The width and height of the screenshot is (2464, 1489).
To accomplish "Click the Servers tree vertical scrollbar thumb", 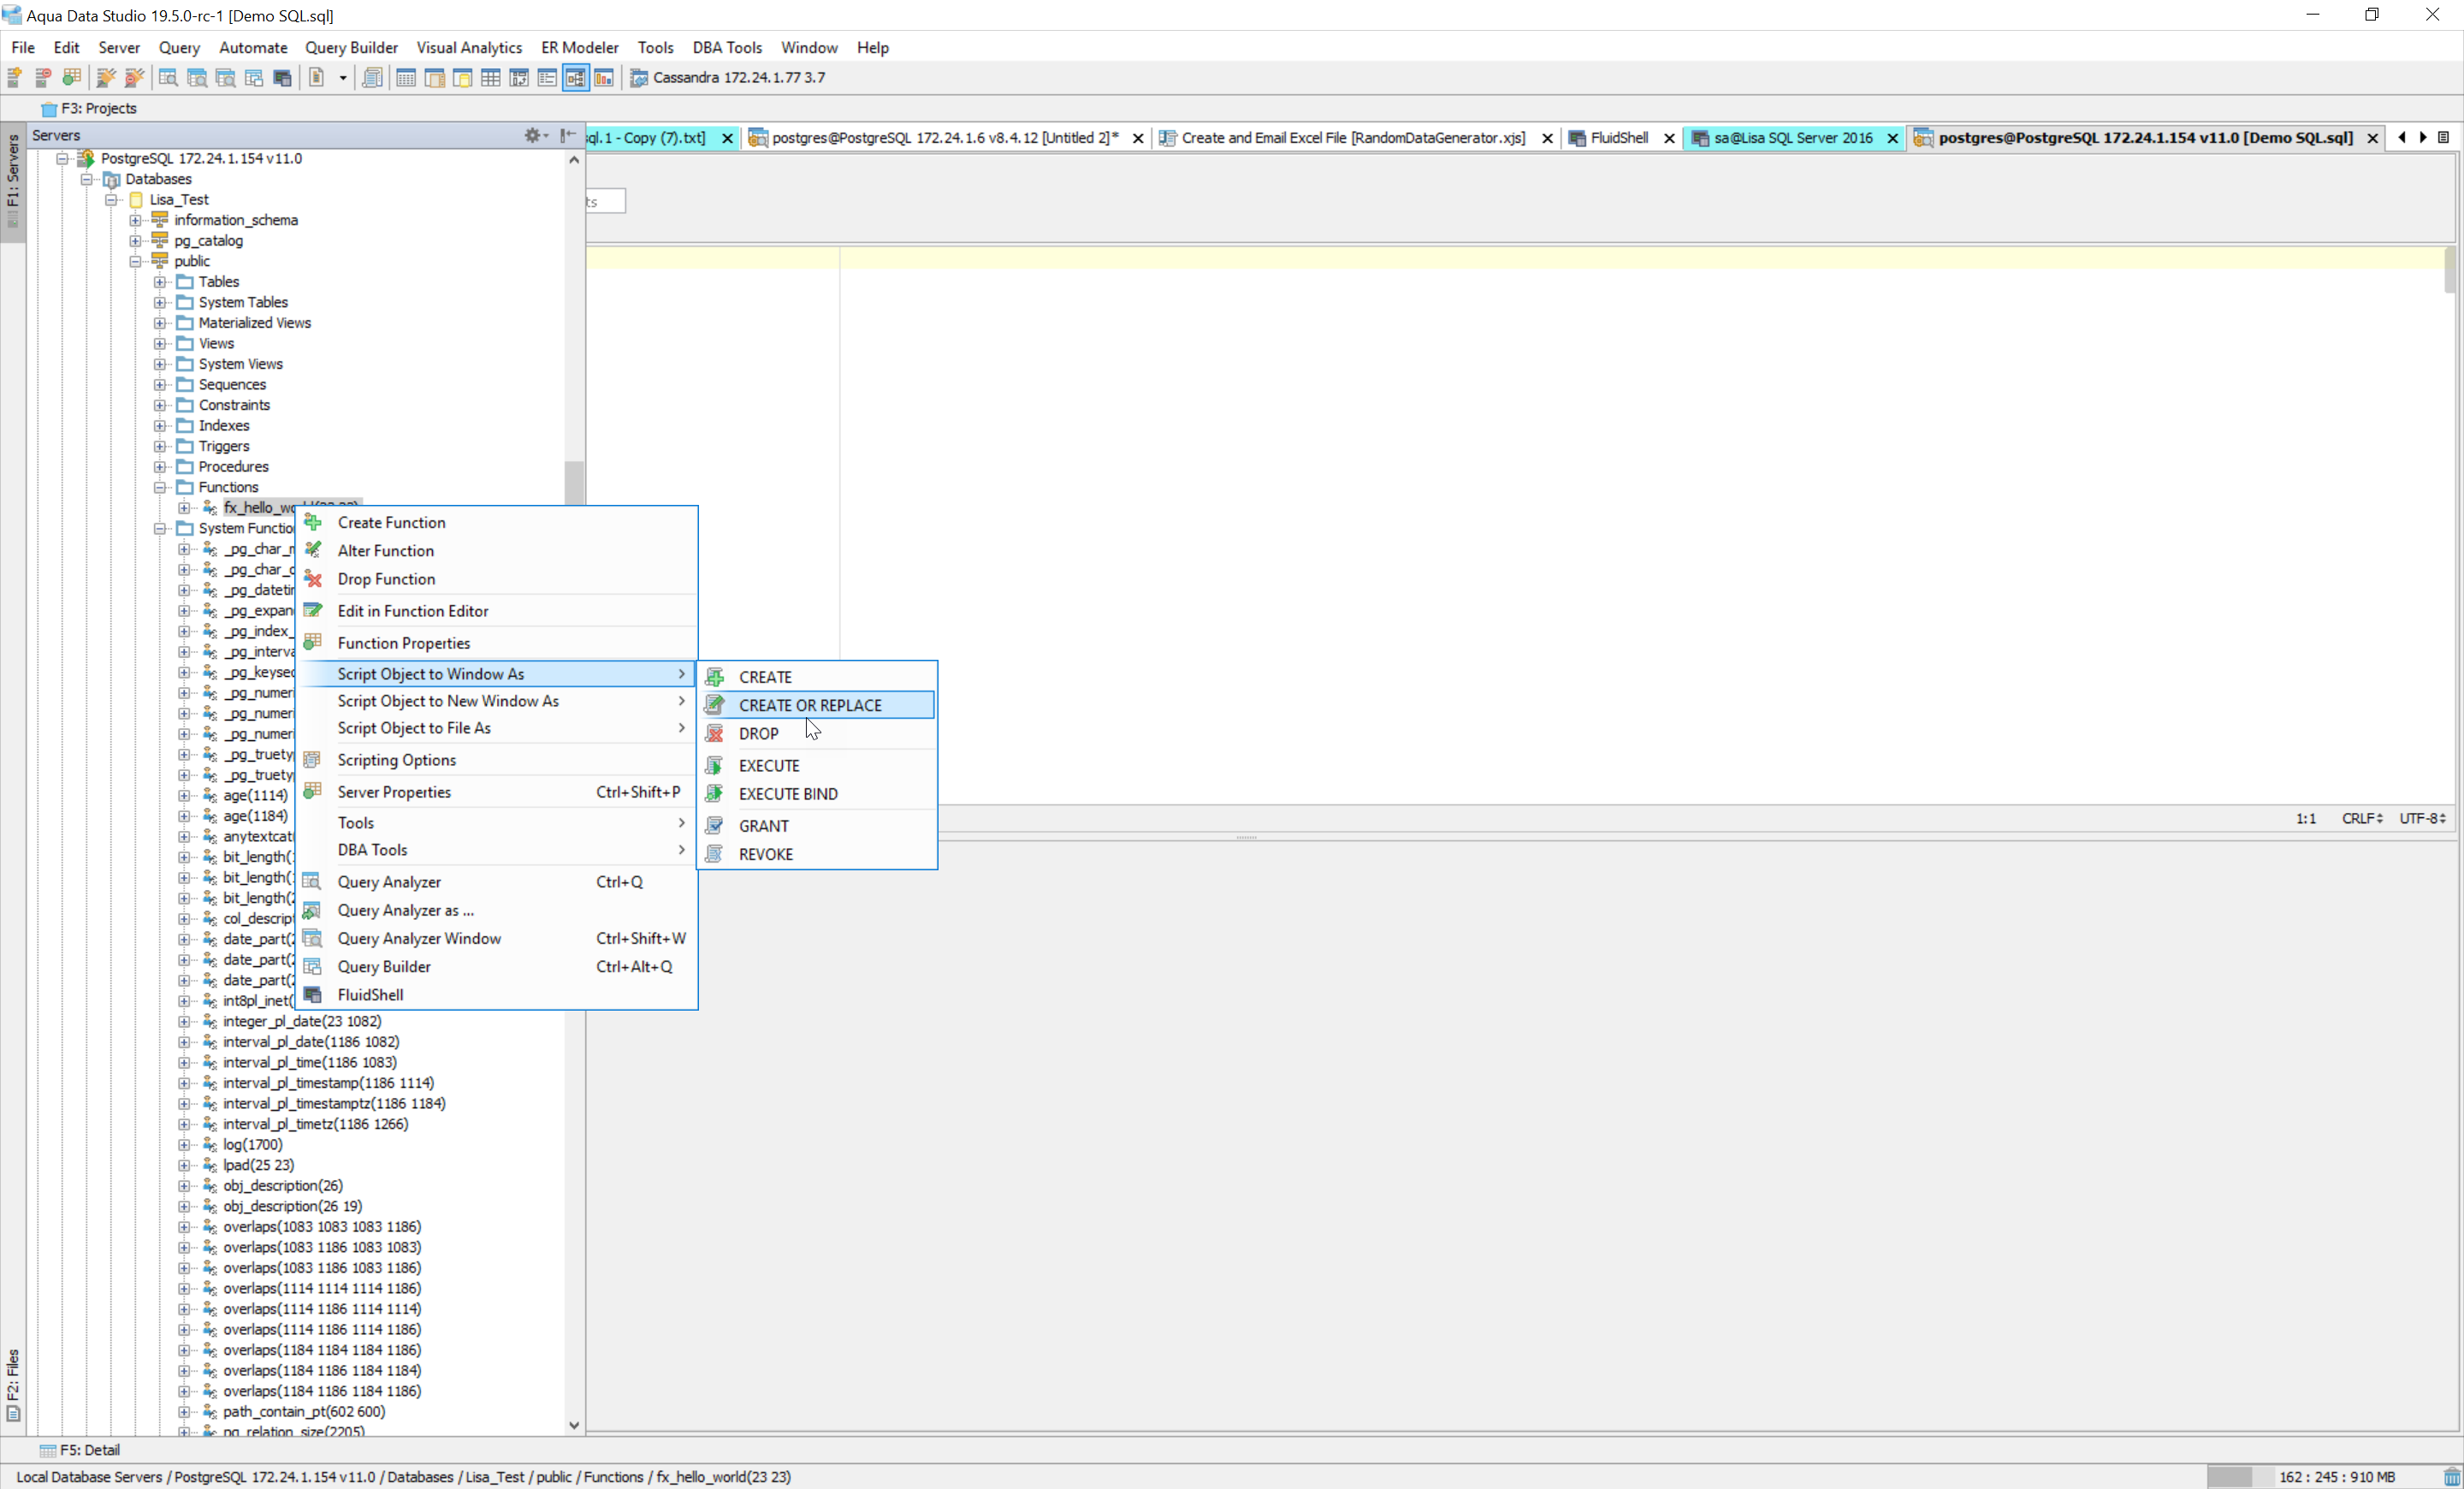I will (x=574, y=482).
